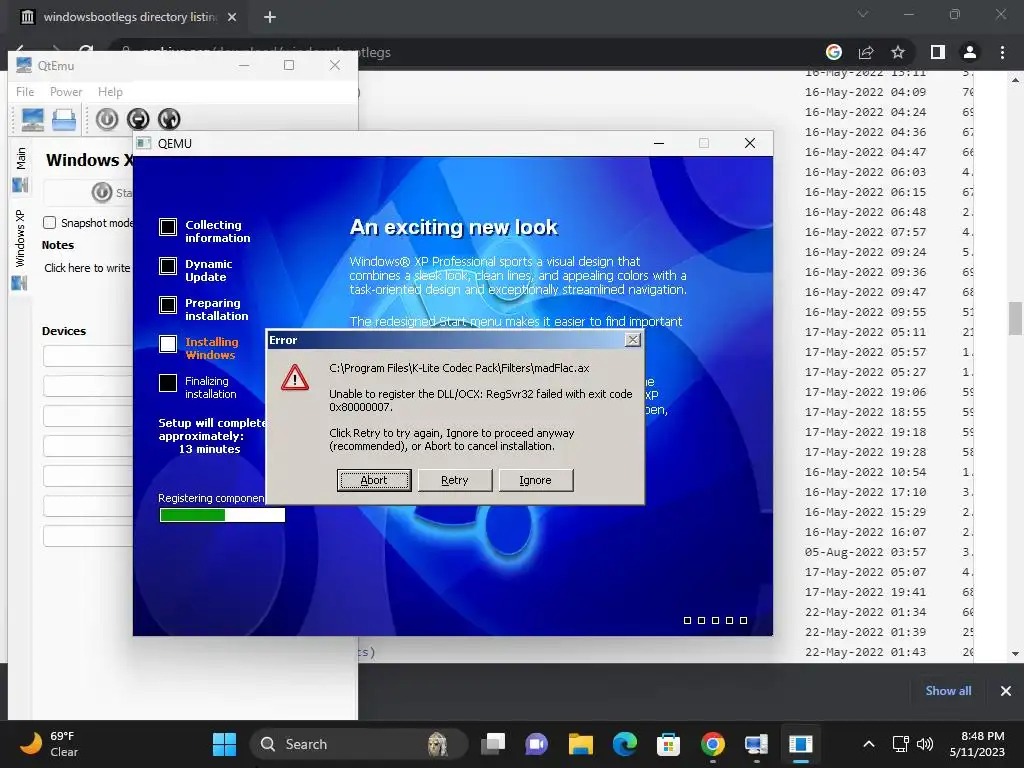The image size is (1024, 768).
Task: Click the volume icon in system tray
Action: 925,744
